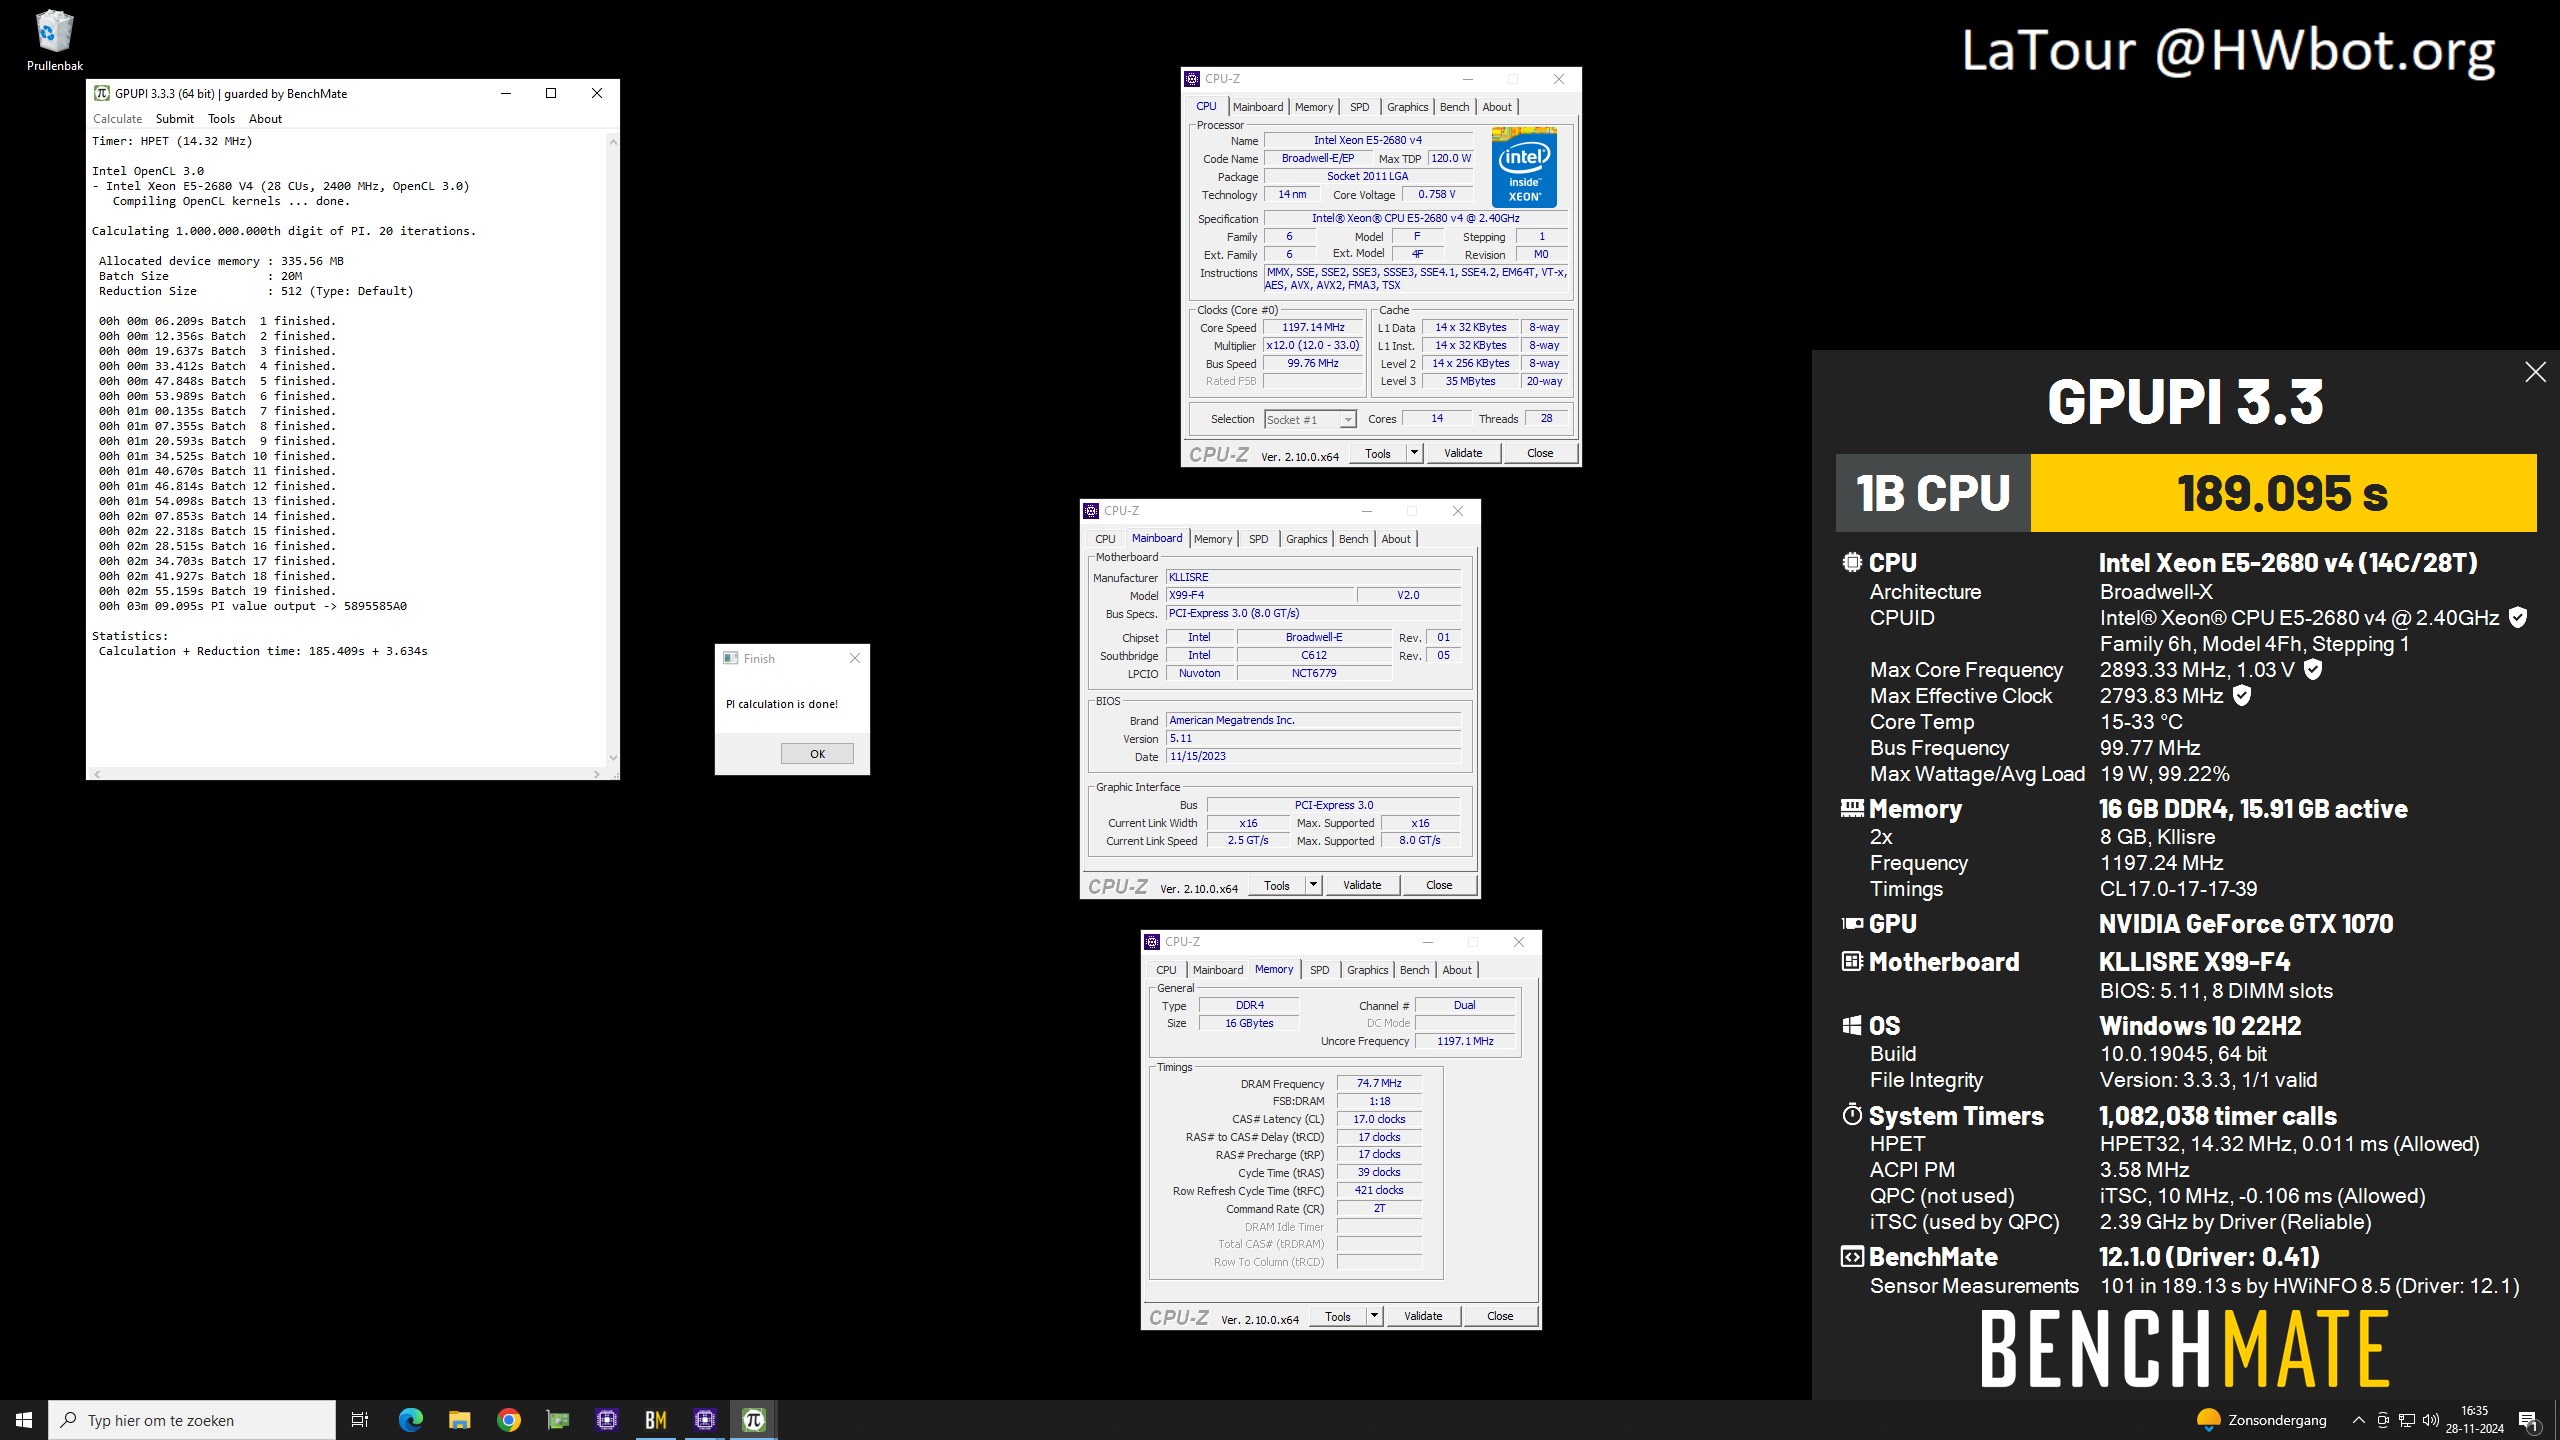
Task: Click the 'Dual' channel value in Memory window
Action: [1464, 1005]
